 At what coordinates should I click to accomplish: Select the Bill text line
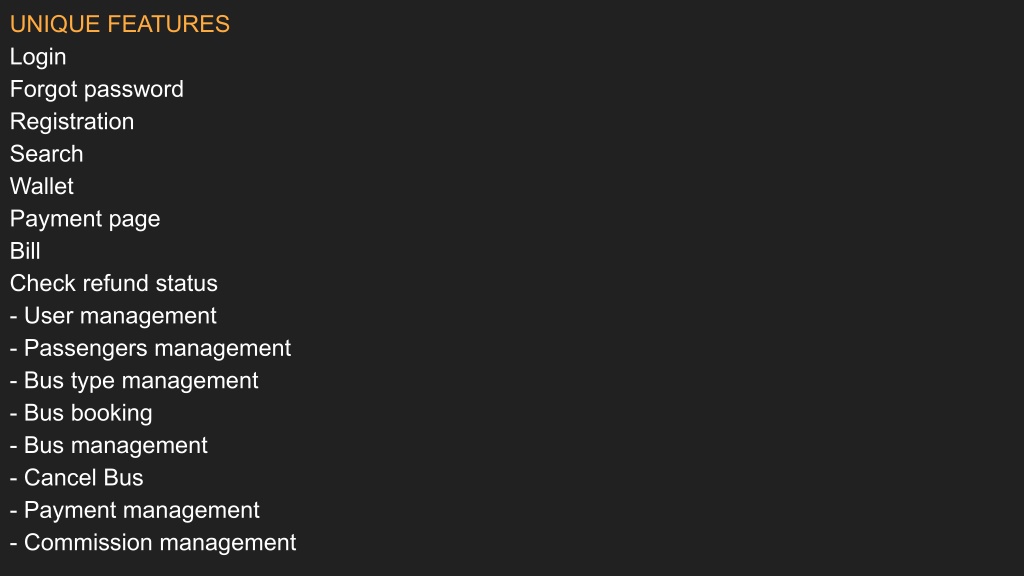point(25,251)
